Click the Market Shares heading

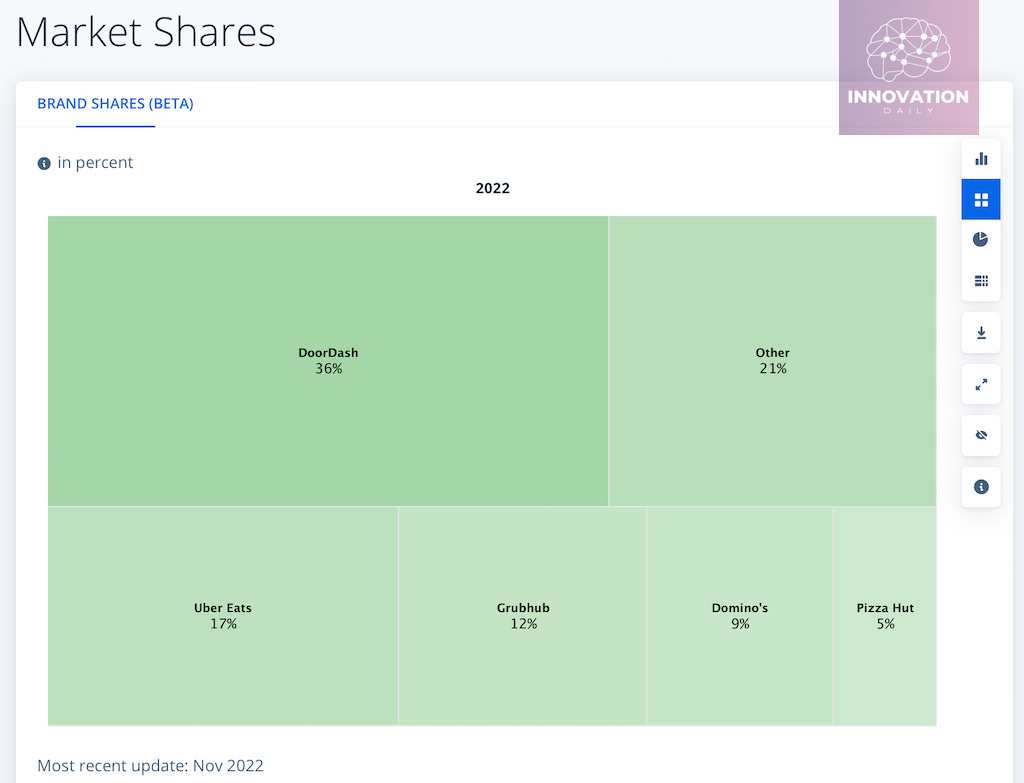pyautogui.click(x=146, y=32)
